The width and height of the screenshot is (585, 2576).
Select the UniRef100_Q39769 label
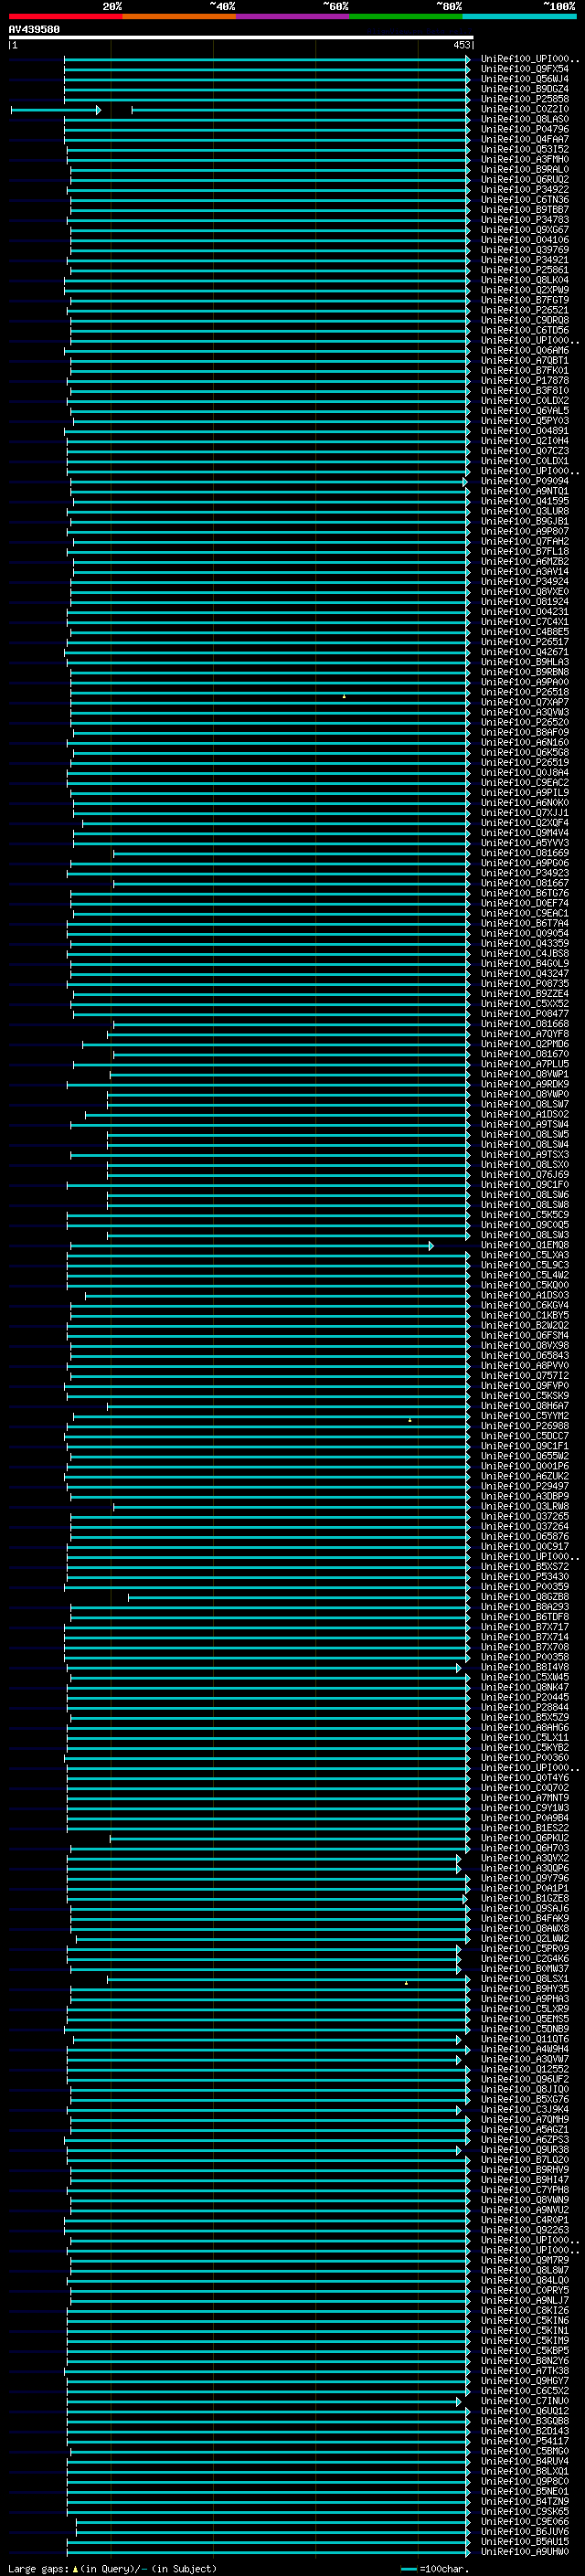[x=524, y=250]
